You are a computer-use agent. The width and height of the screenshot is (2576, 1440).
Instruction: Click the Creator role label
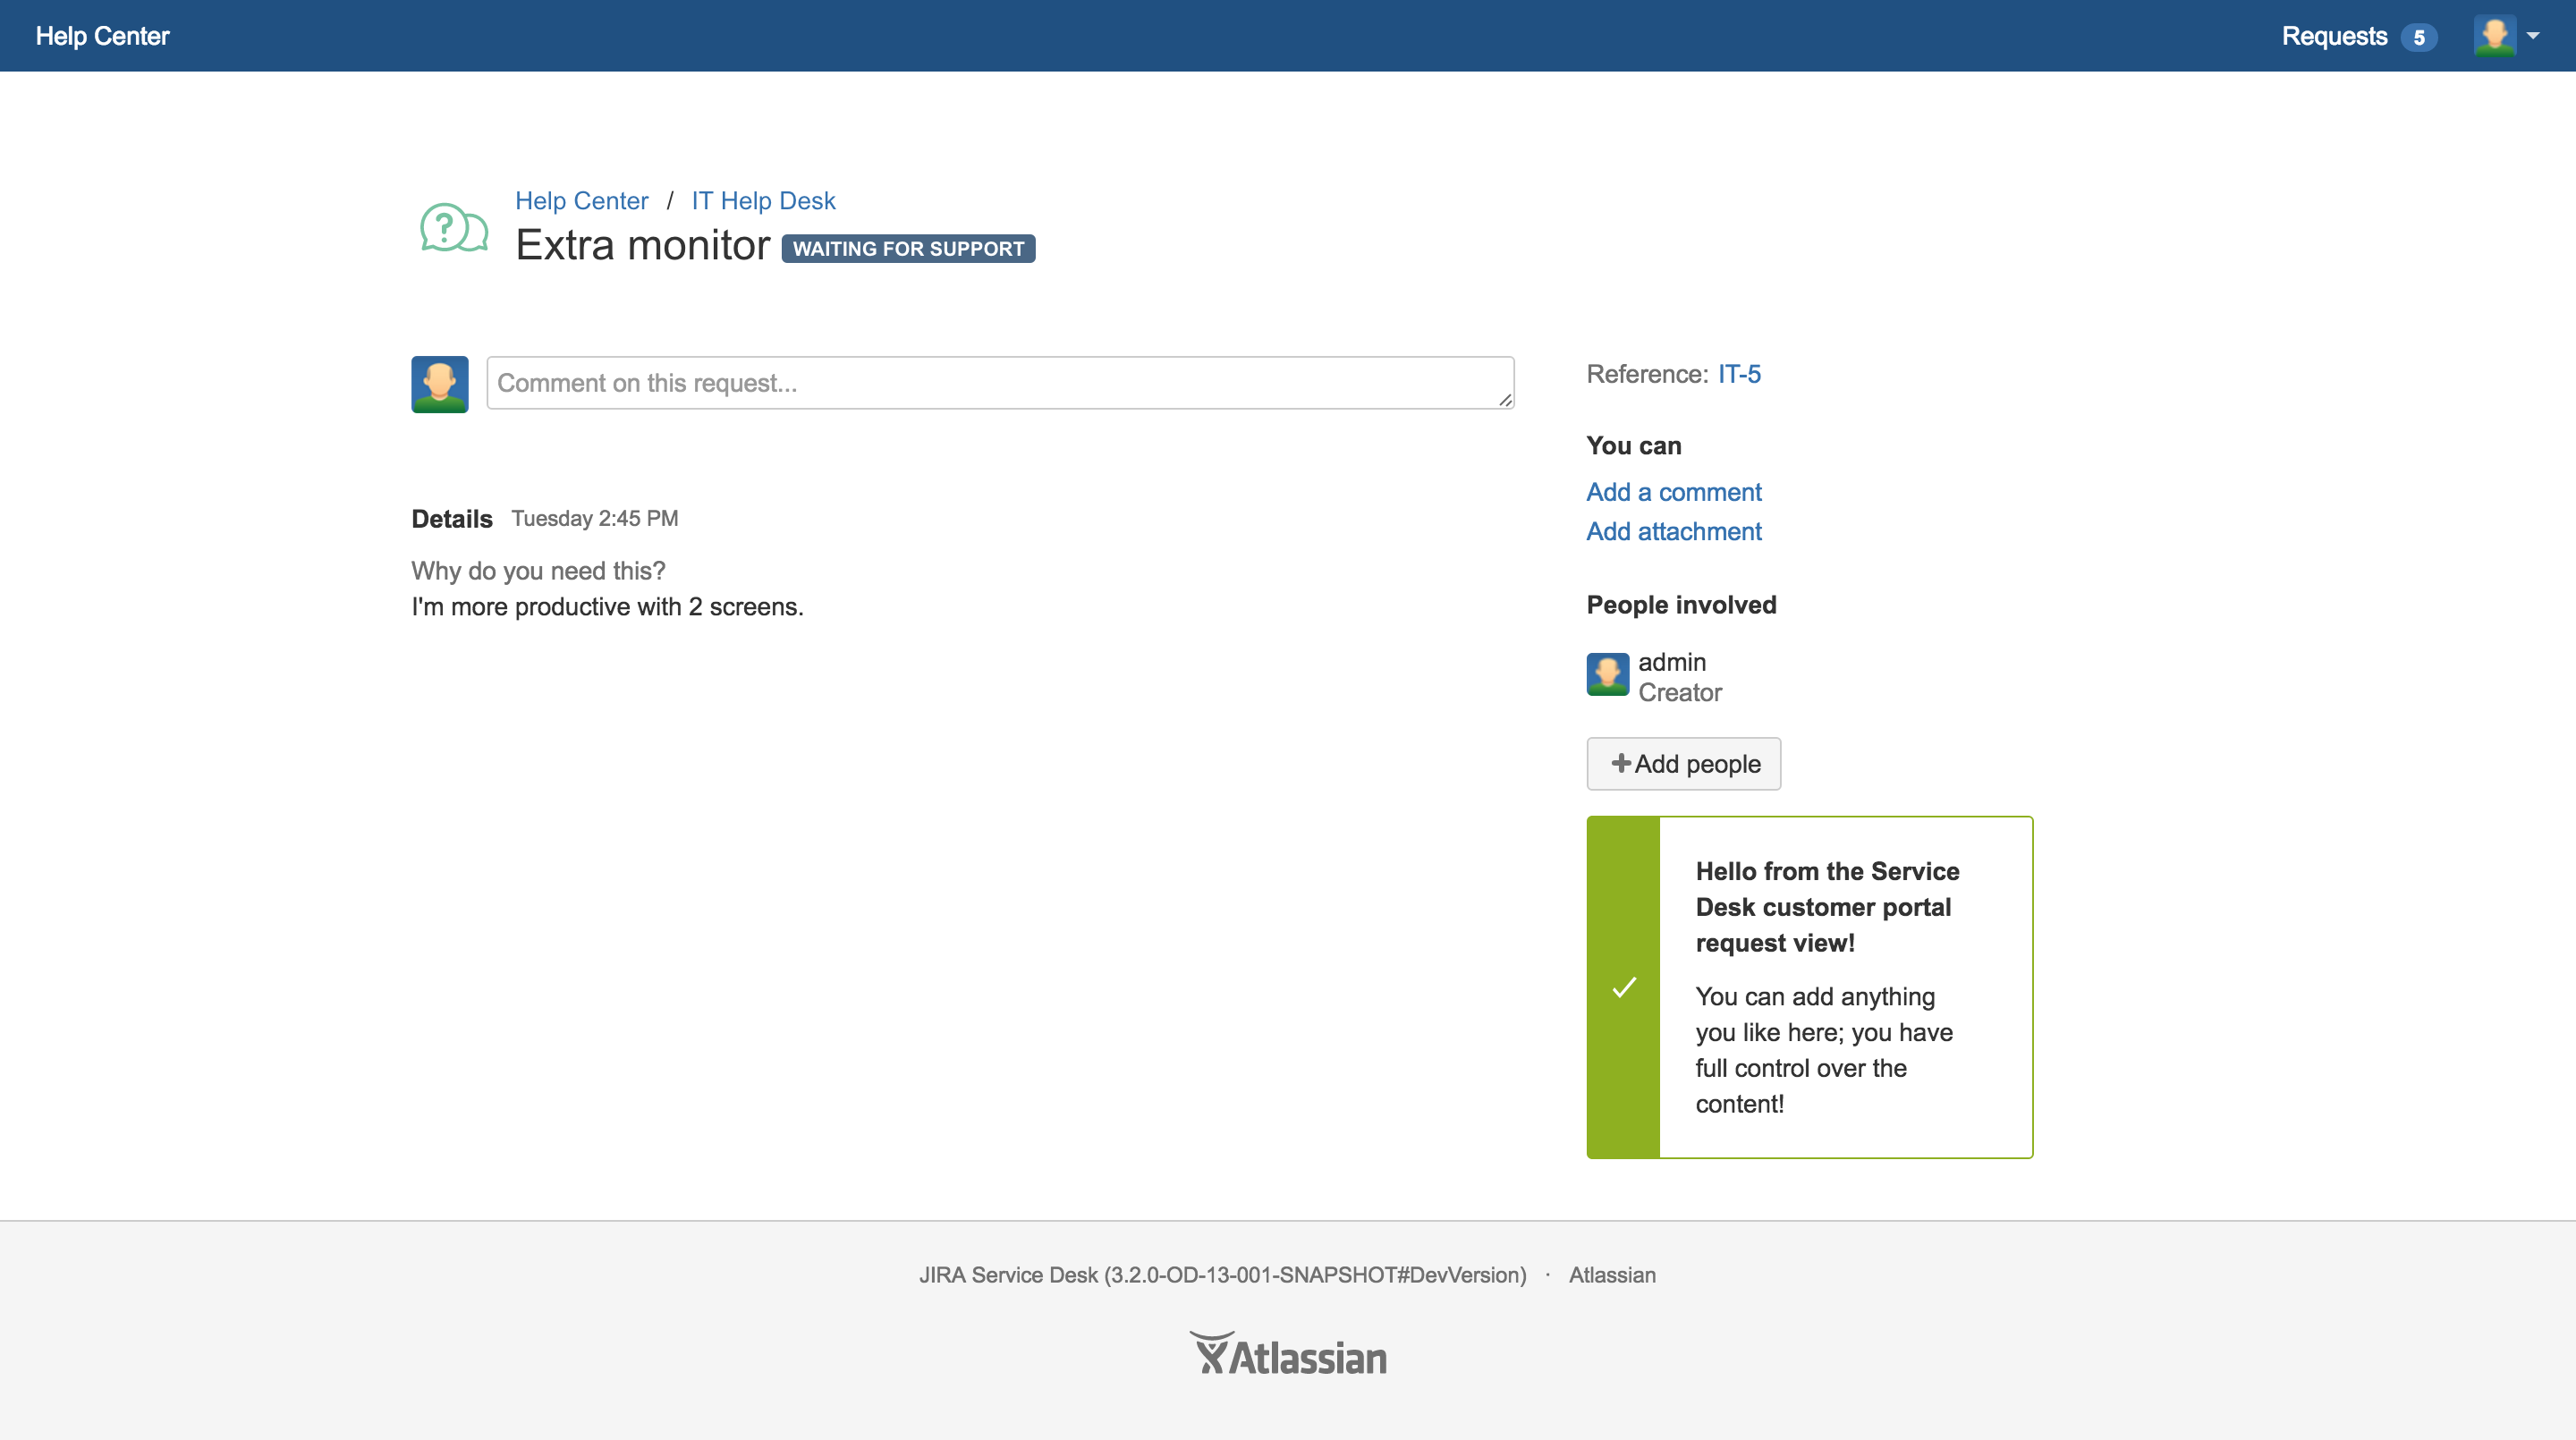click(x=1679, y=692)
